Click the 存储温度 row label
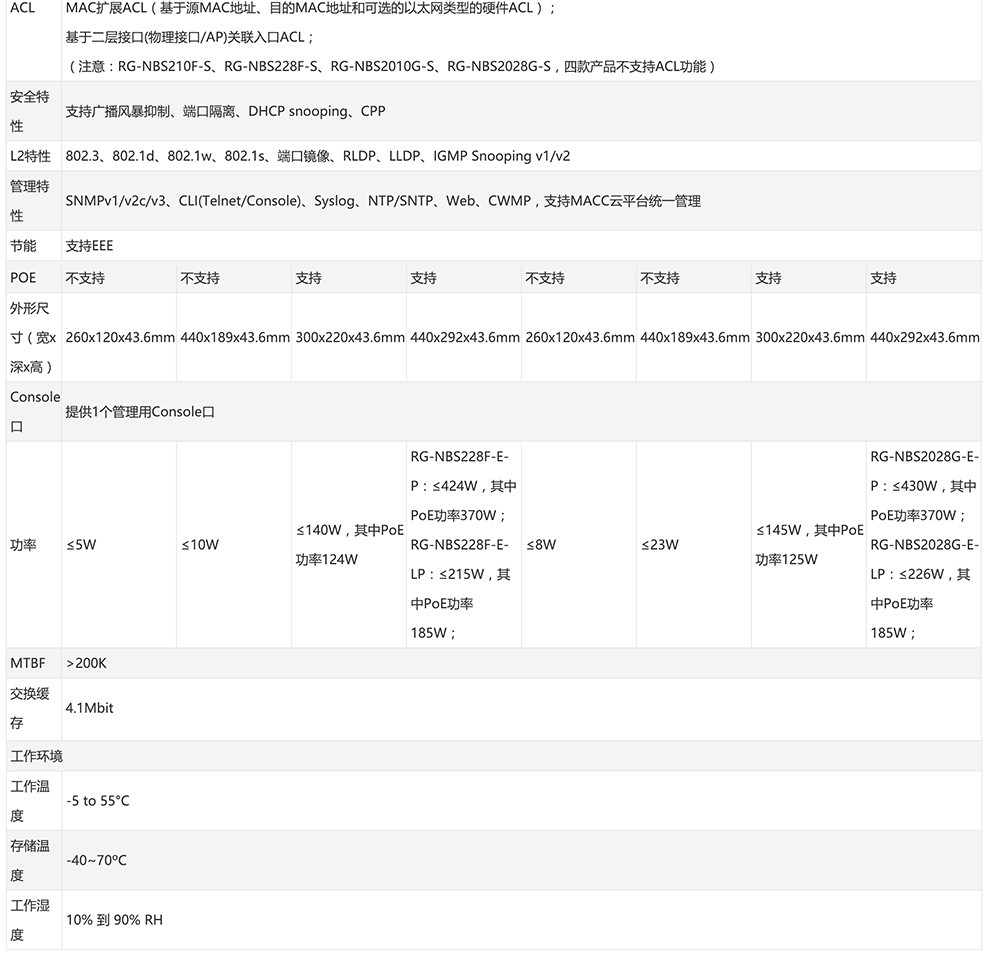 coord(30,860)
